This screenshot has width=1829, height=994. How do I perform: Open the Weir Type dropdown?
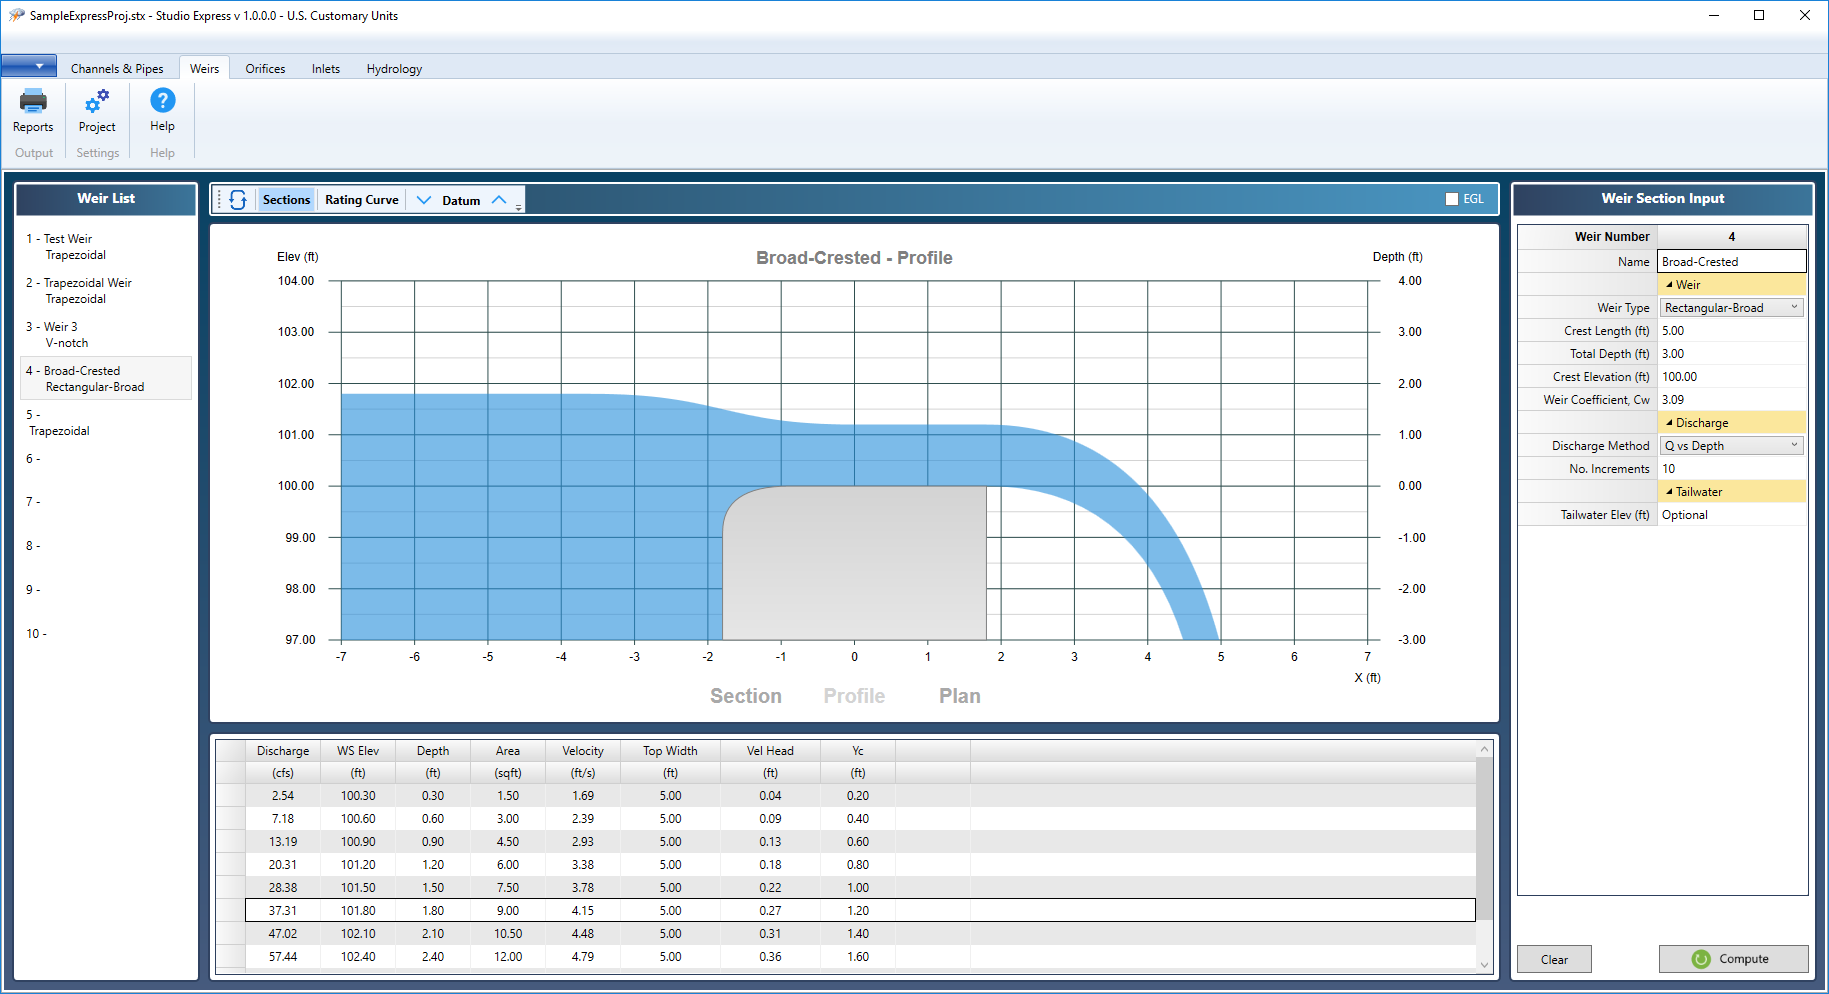pos(1794,307)
